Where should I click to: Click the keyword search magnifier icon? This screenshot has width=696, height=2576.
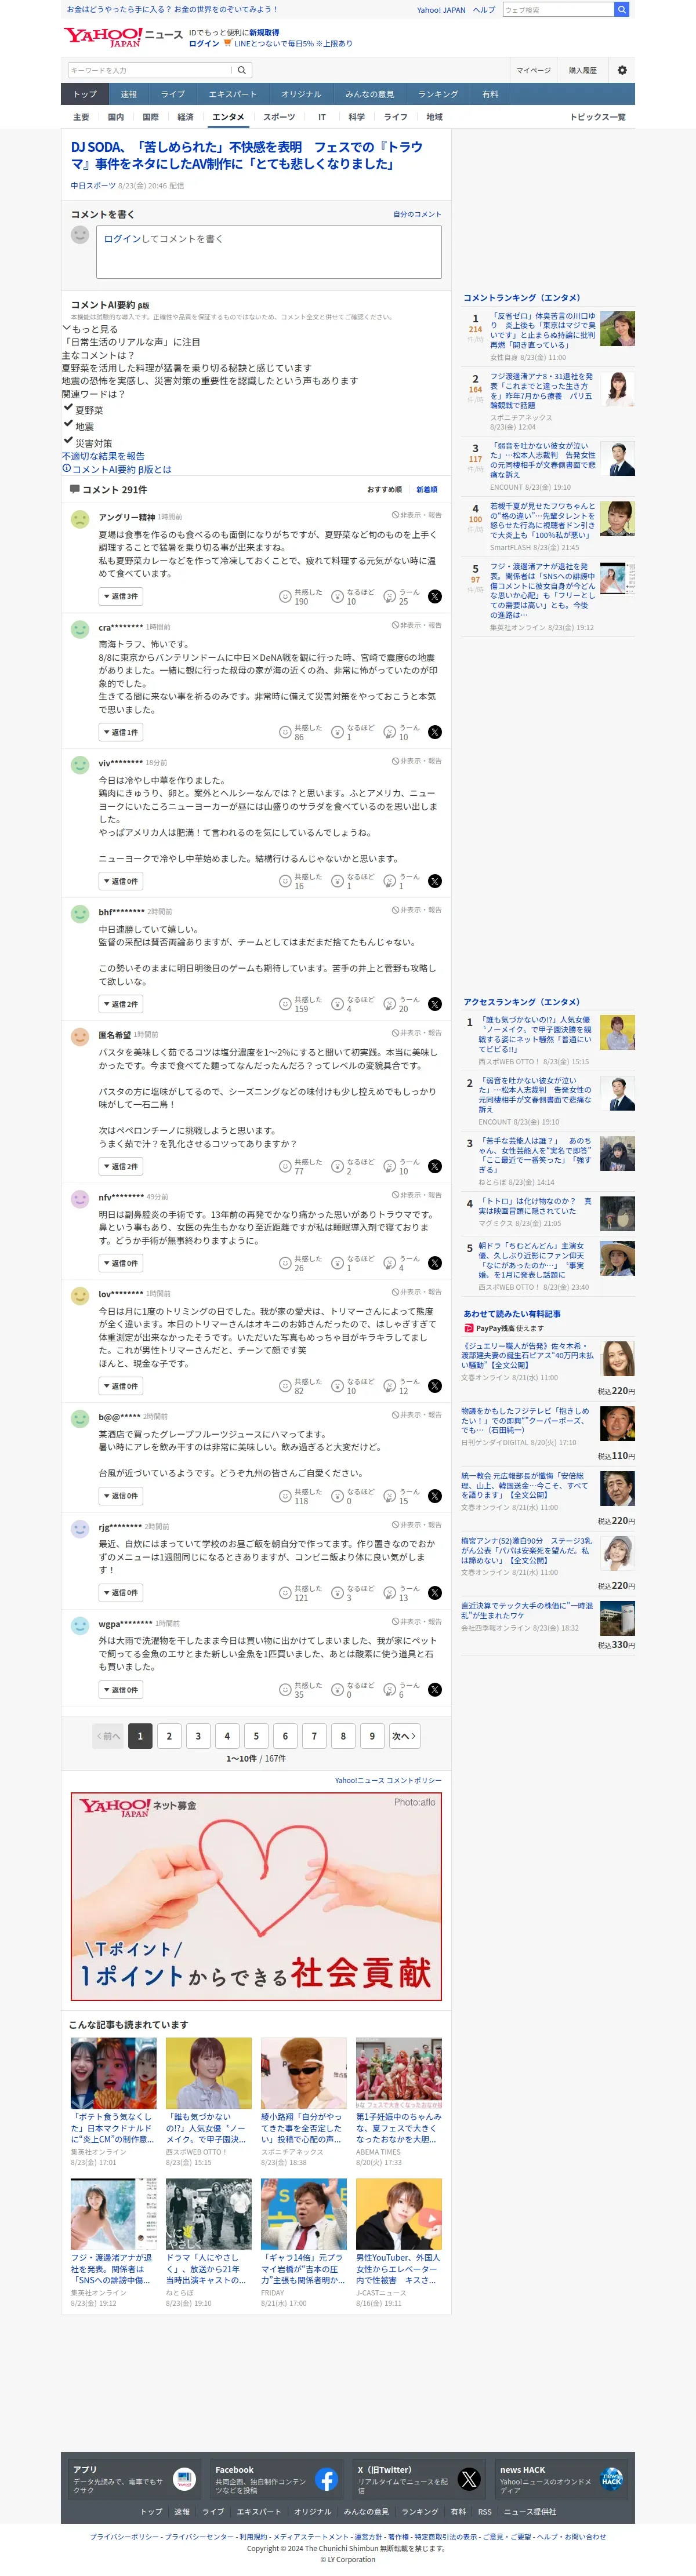tap(241, 70)
